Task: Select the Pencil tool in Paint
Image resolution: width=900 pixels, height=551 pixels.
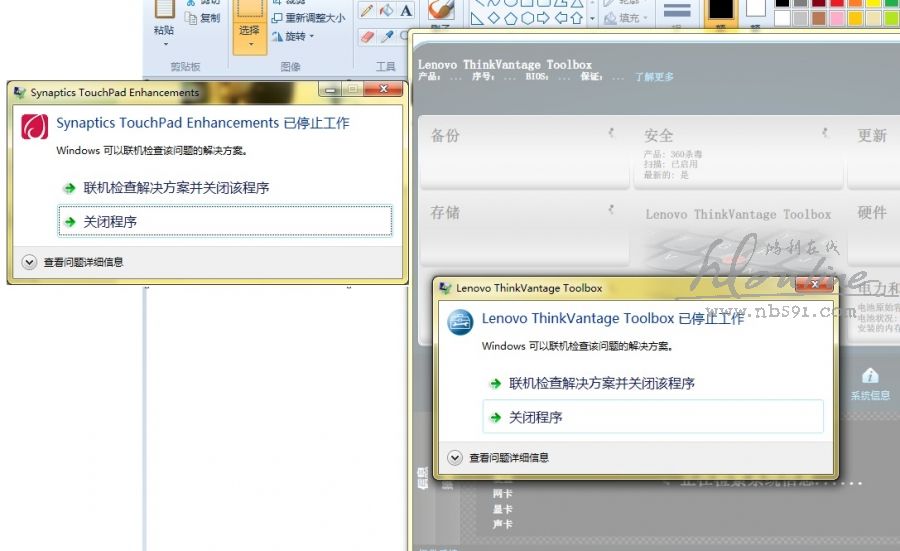Action: coord(367,10)
